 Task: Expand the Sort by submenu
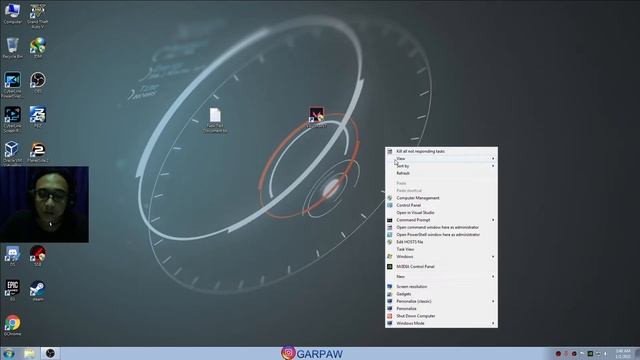pyautogui.click(x=441, y=166)
